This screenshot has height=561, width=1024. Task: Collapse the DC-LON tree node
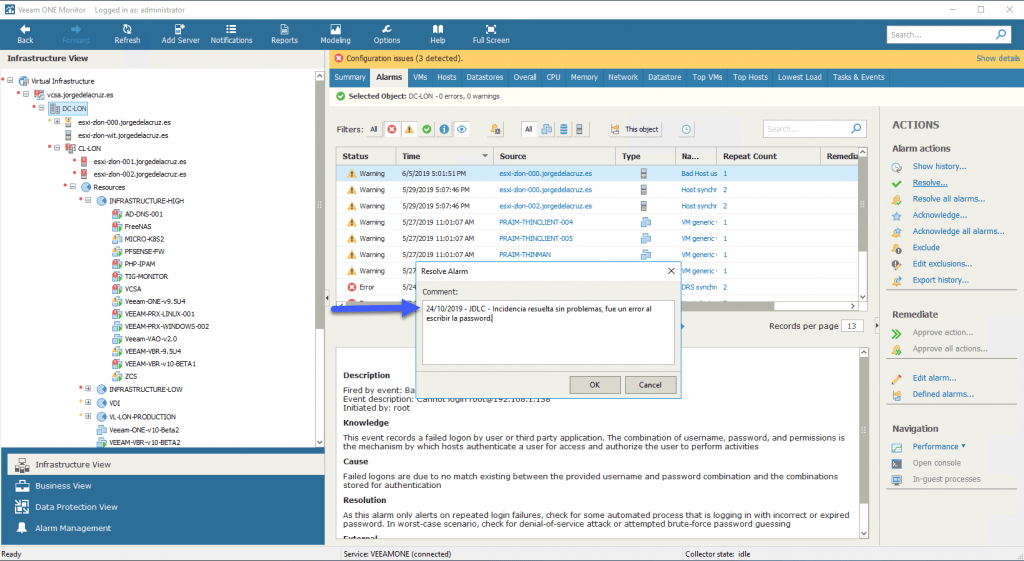pyautogui.click(x=41, y=108)
